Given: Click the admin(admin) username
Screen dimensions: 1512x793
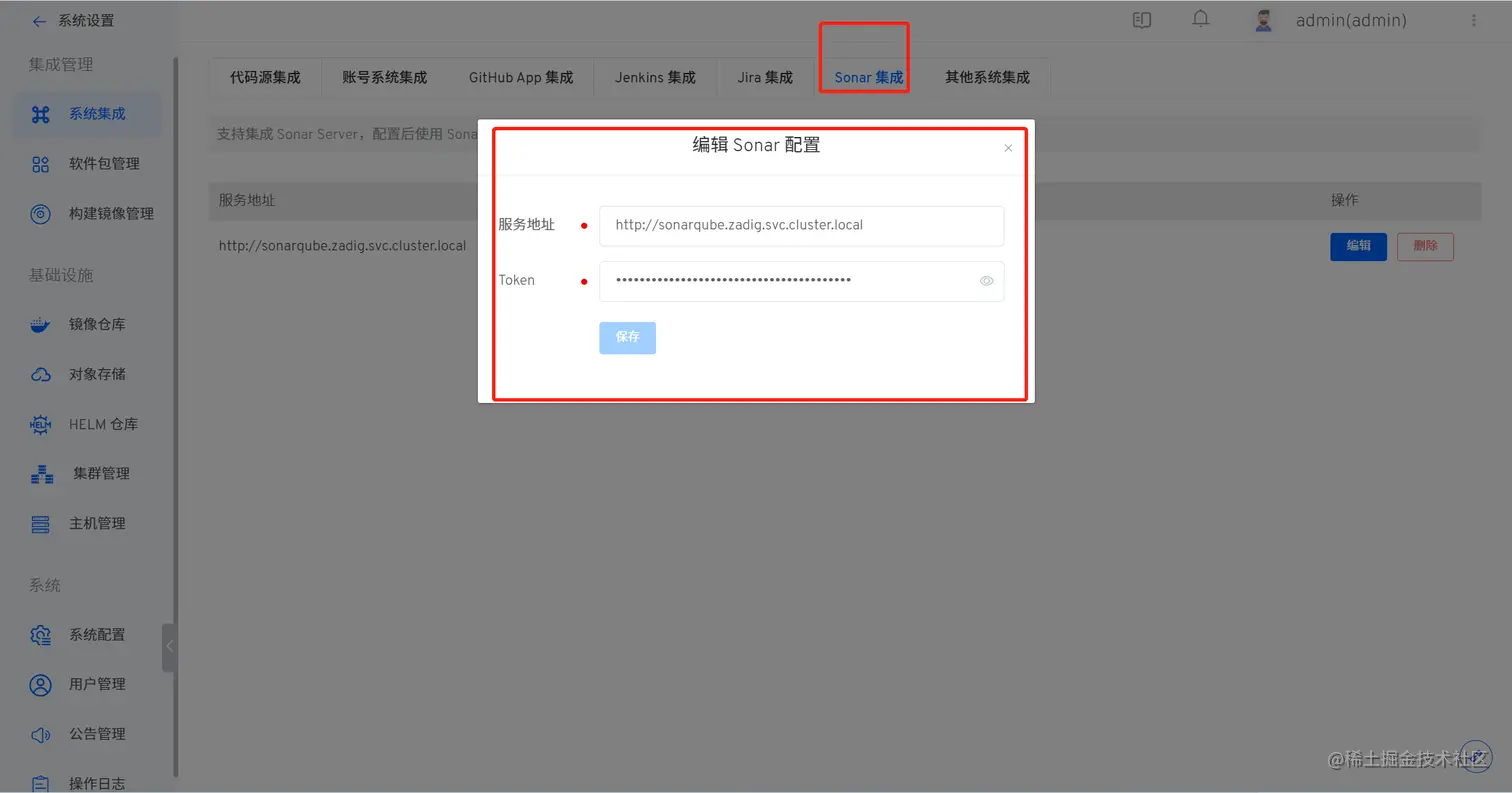Looking at the screenshot, I should click(x=1351, y=20).
